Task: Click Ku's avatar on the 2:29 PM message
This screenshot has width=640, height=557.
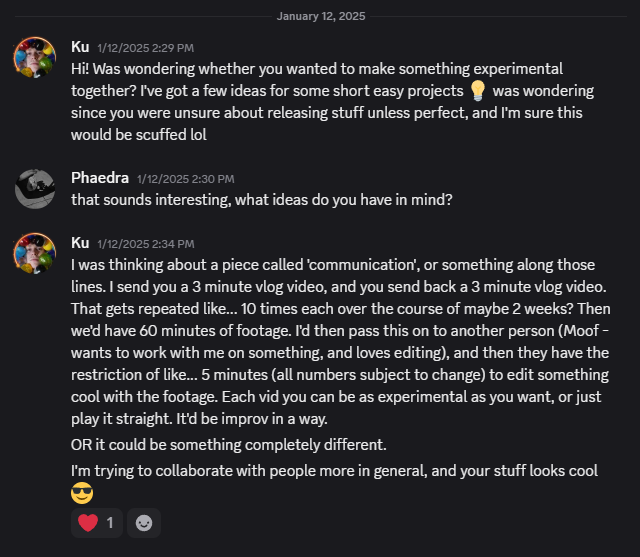Action: pos(34,59)
